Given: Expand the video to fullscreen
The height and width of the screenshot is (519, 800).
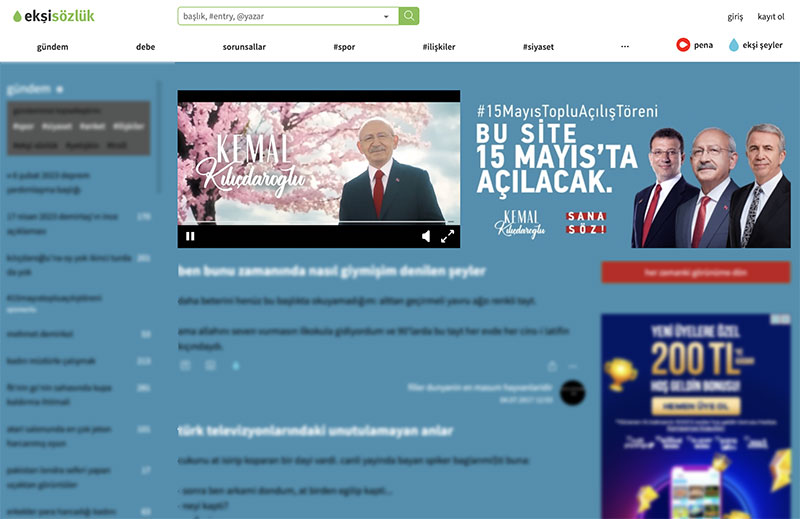Looking at the screenshot, I should point(448,237).
